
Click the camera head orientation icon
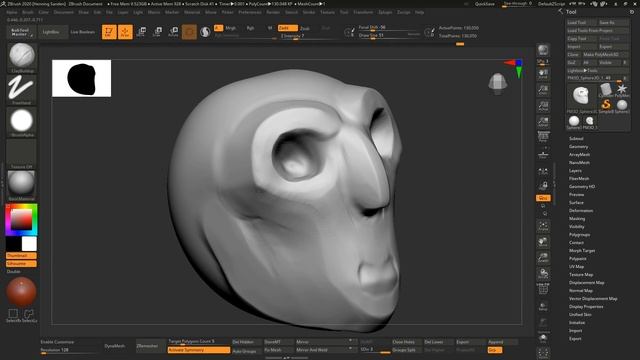498,84
